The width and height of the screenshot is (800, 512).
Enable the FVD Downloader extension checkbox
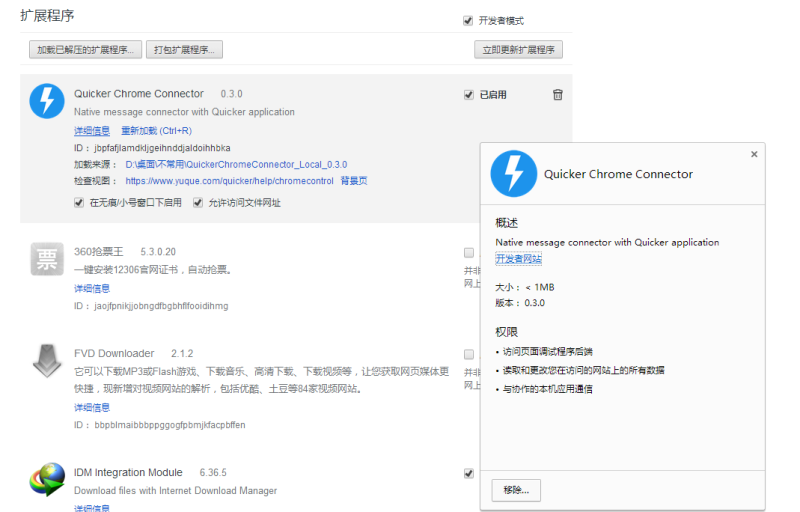[469, 354]
